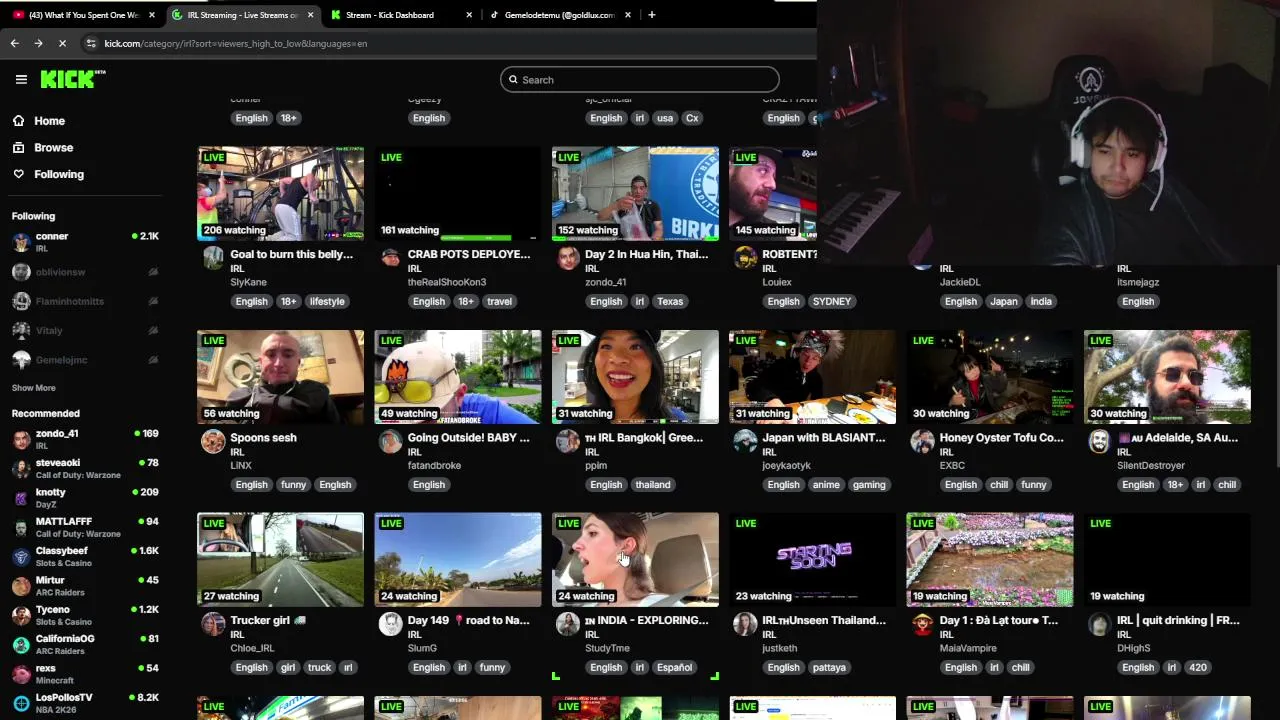1280x720 pixels.
Task: Open DHighS channel name link
Action: 1134,648
